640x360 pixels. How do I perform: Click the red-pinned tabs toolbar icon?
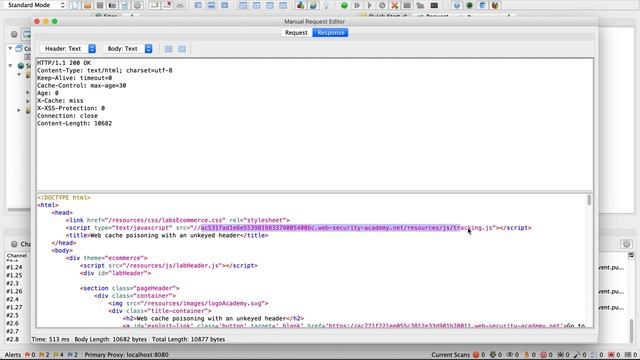tap(167, 5)
